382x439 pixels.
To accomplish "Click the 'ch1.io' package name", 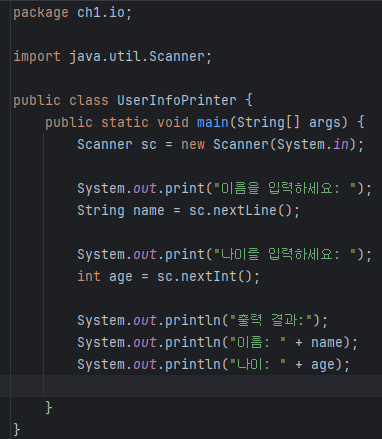I will (x=101, y=13).
